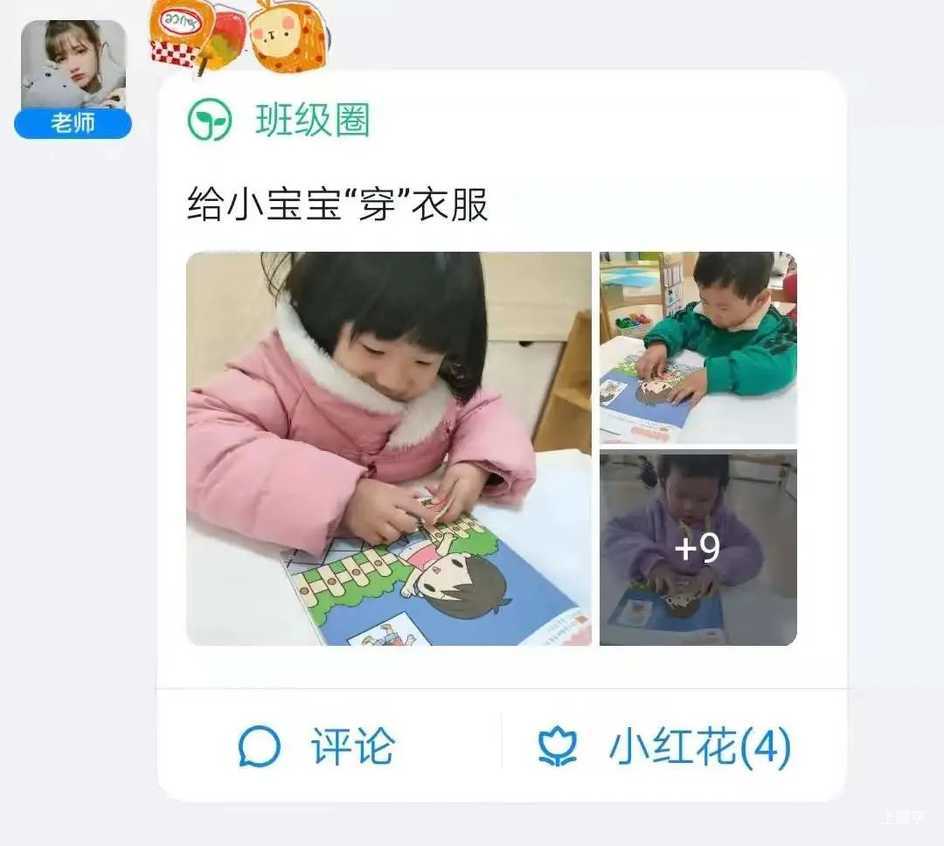Click the comment speech bubble icon
The image size is (944, 846).
[259, 747]
